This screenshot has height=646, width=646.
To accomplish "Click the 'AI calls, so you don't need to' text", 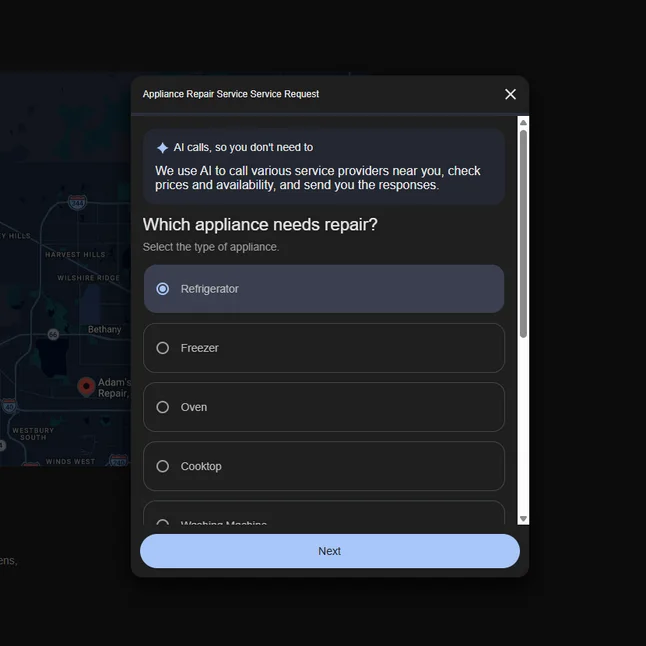I will [243, 147].
